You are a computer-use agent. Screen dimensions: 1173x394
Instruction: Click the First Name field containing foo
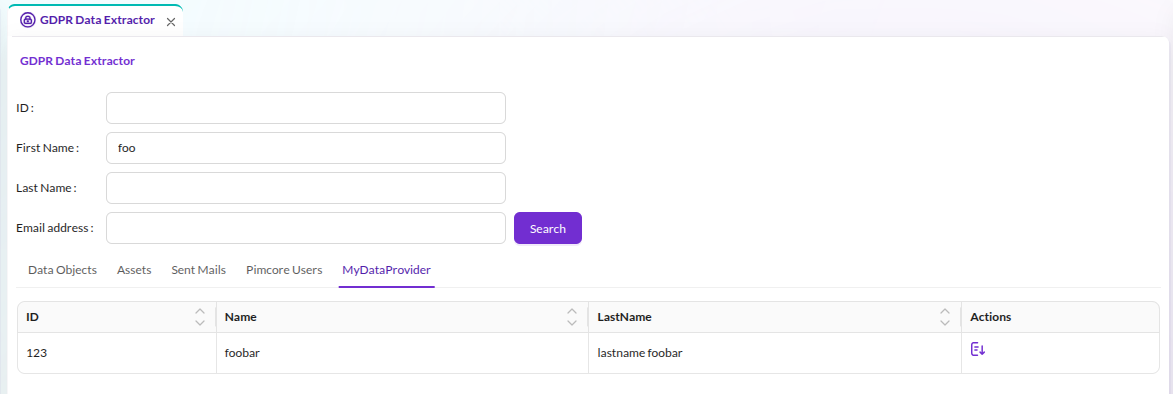point(306,148)
